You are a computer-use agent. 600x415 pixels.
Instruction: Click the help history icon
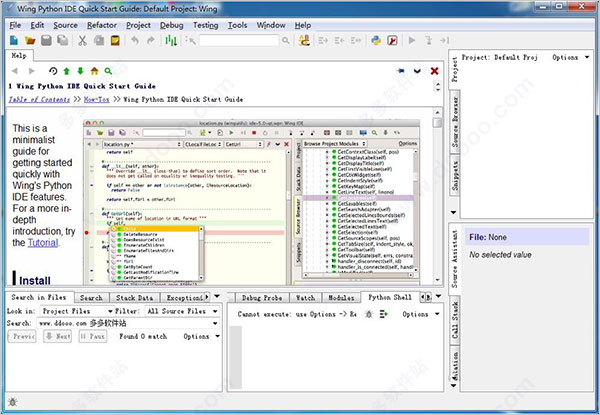(53, 71)
